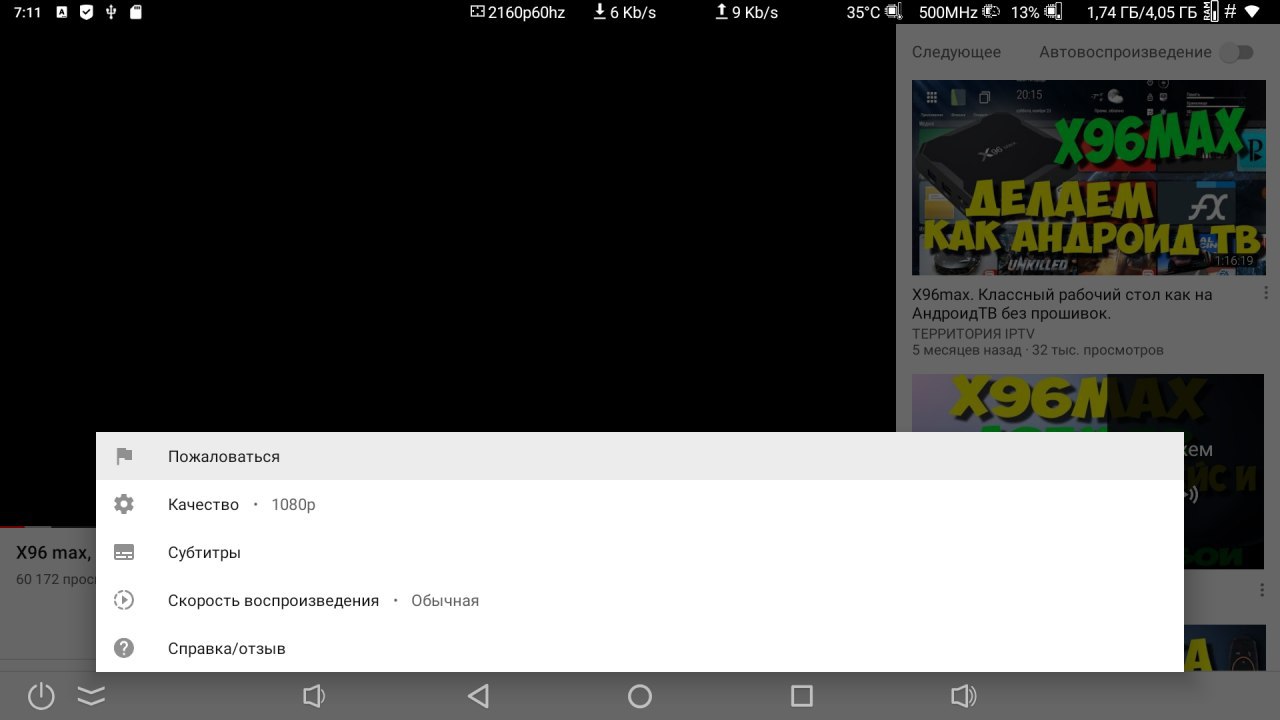Tap the volume up icon
The image size is (1280, 720).
click(964, 696)
